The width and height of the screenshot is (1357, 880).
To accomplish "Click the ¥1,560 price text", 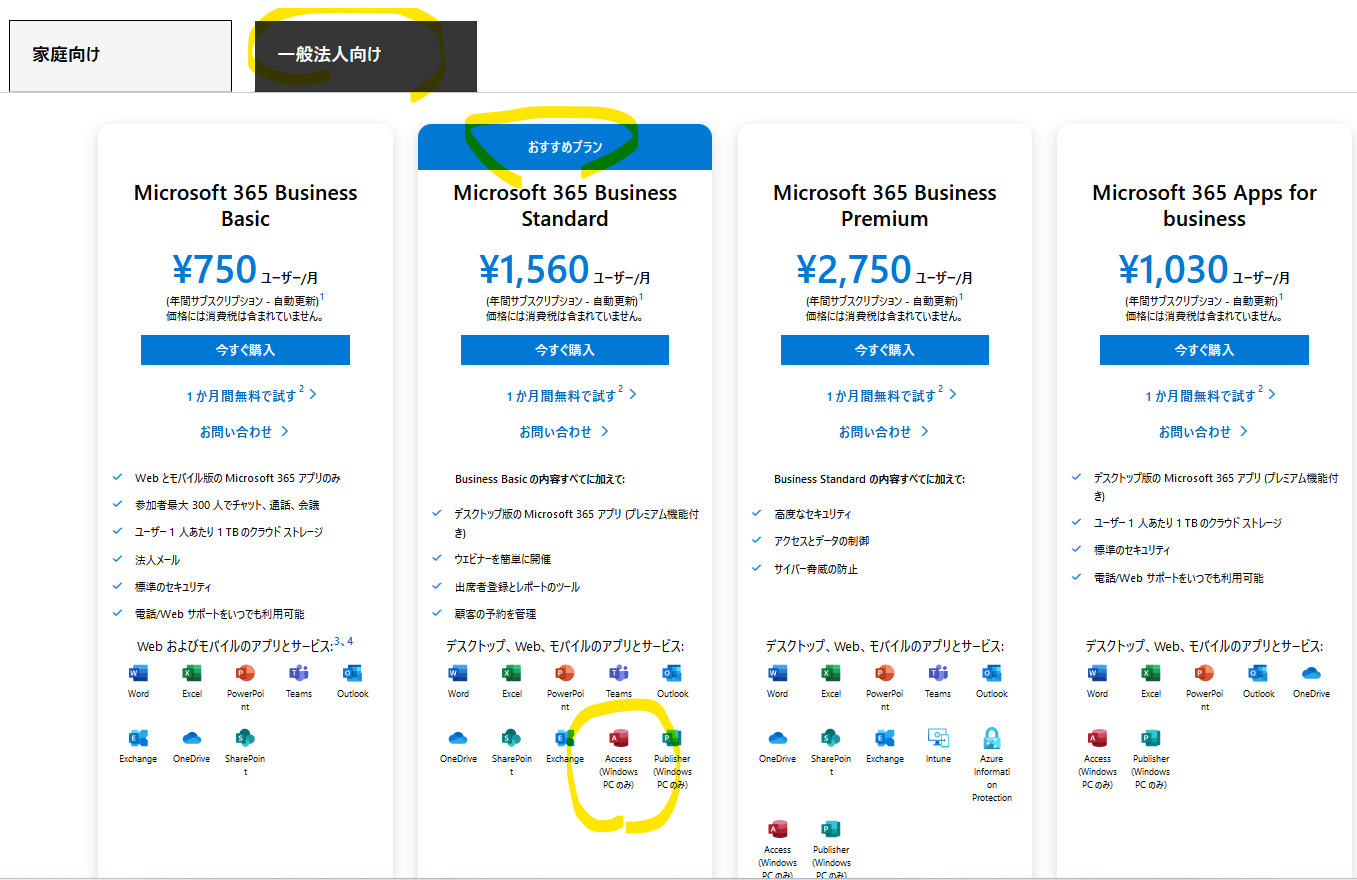I will tap(534, 269).
